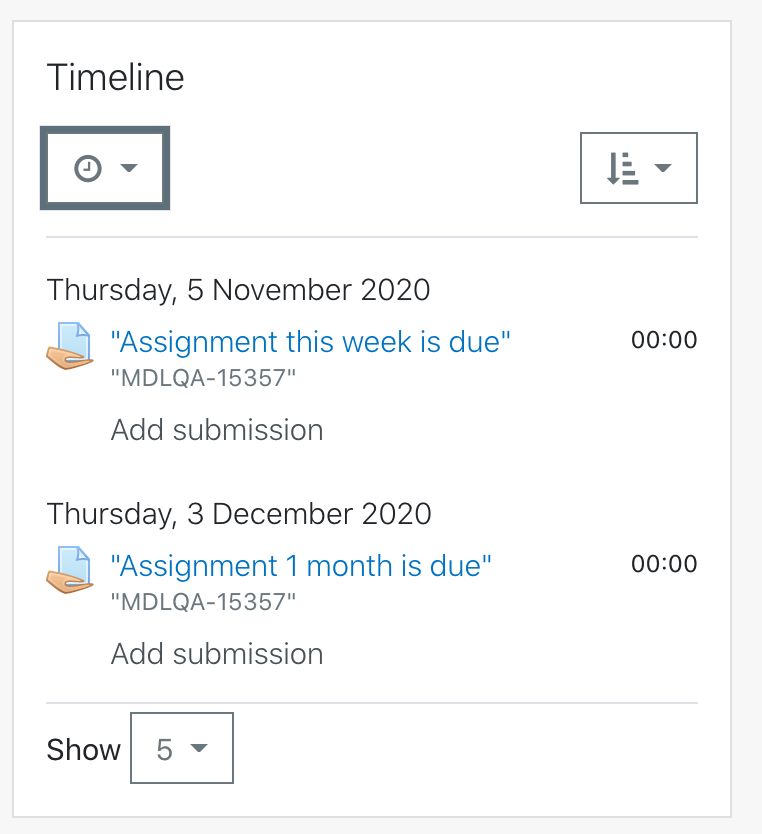The height and width of the screenshot is (834, 762).
Task: Open the date filter dropdown arrow
Action: [129, 168]
